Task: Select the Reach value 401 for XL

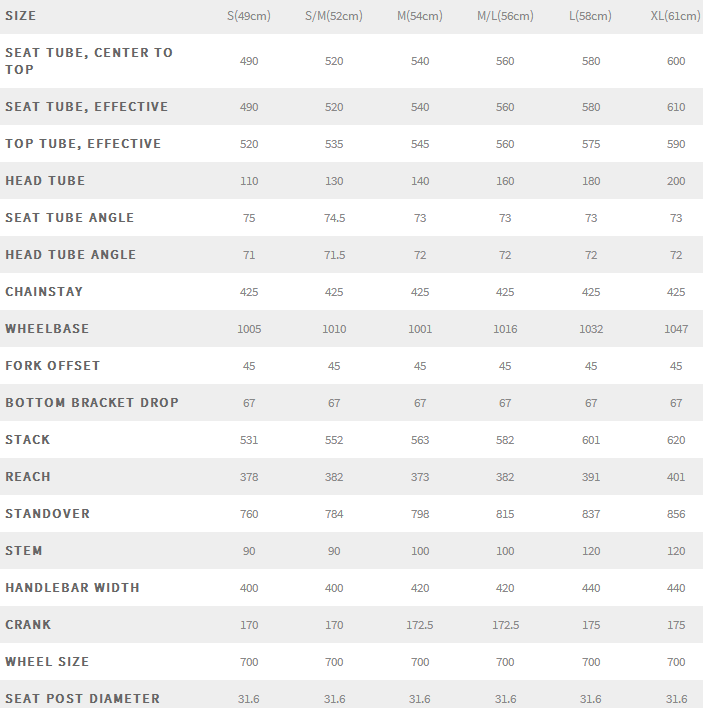Action: pos(676,477)
